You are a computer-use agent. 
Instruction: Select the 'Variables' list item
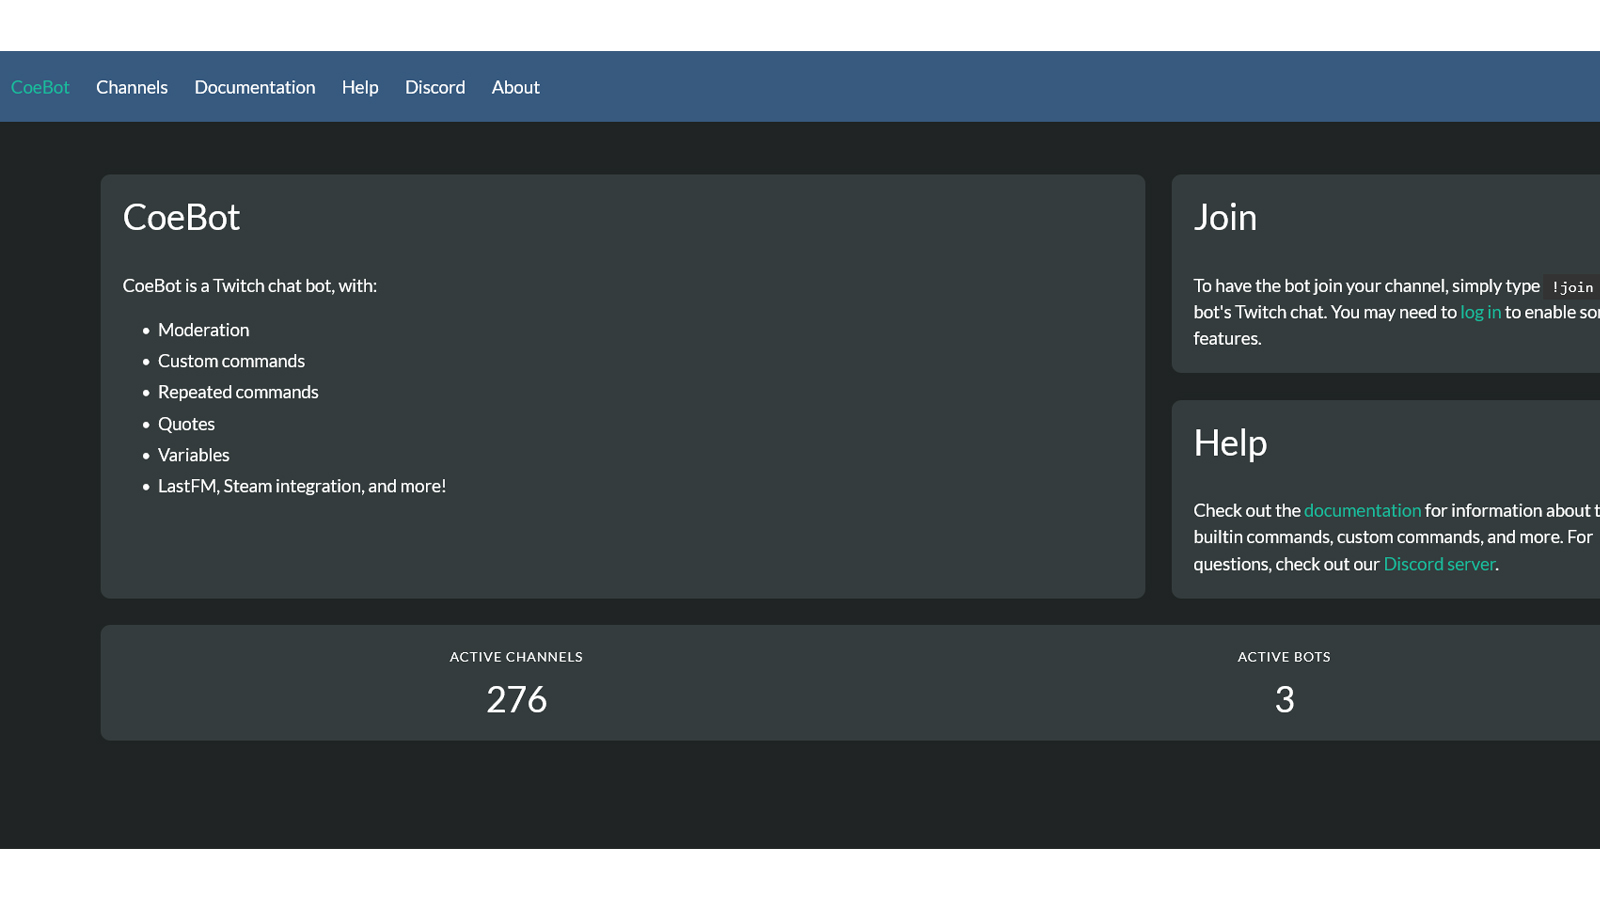point(194,455)
